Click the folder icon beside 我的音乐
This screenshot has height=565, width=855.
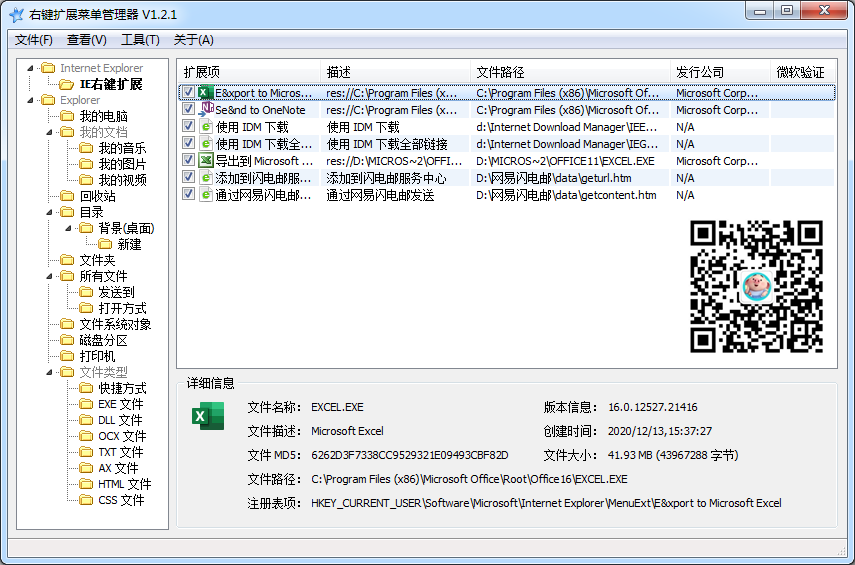tap(86, 148)
